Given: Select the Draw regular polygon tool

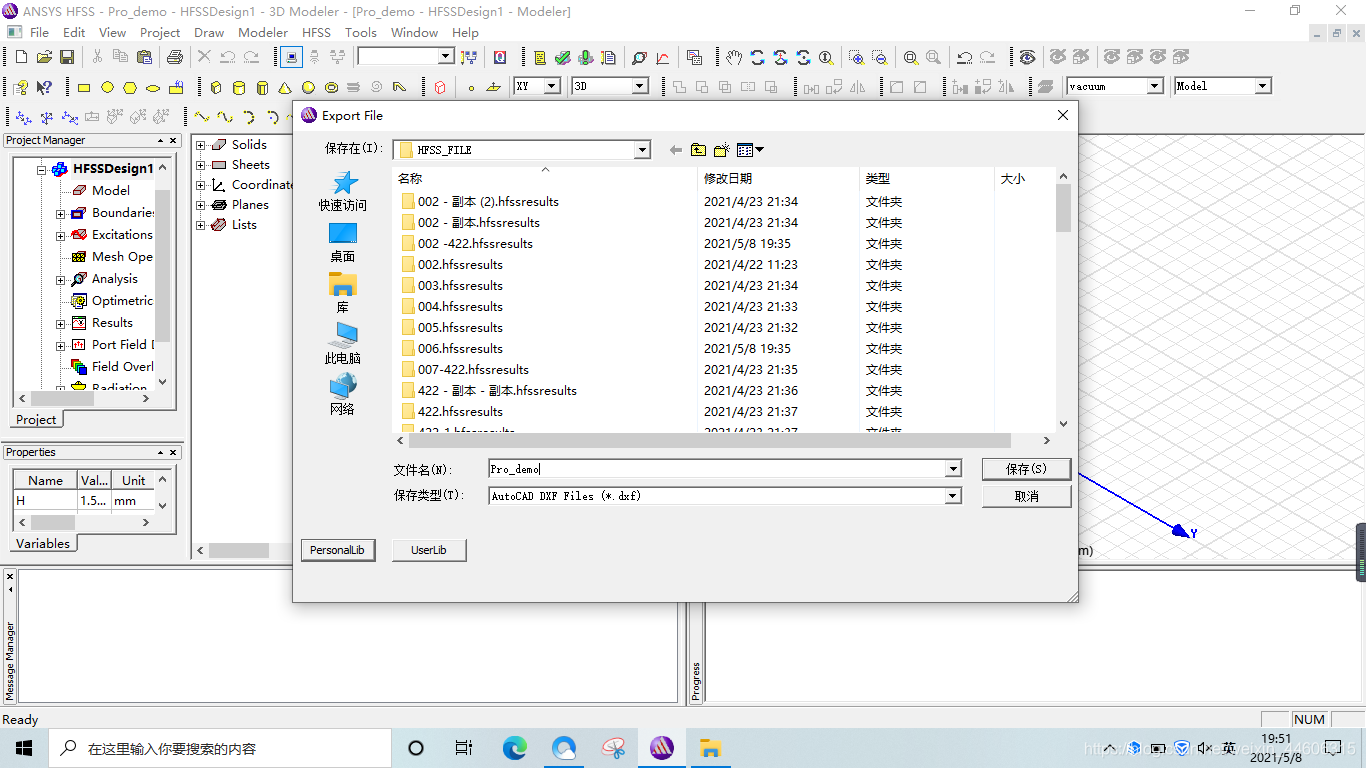Looking at the screenshot, I should coord(130,87).
